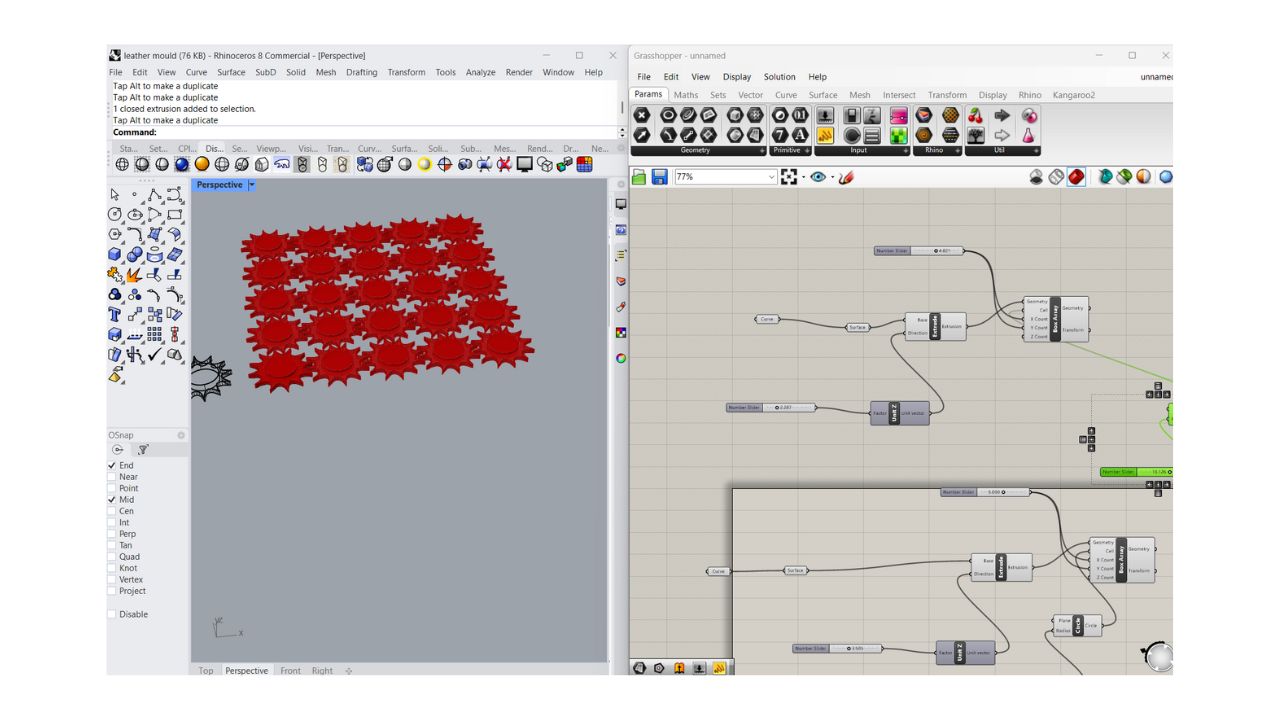Click the cherries icon in Util panel
This screenshot has height=720, width=1280.
(x=976, y=116)
